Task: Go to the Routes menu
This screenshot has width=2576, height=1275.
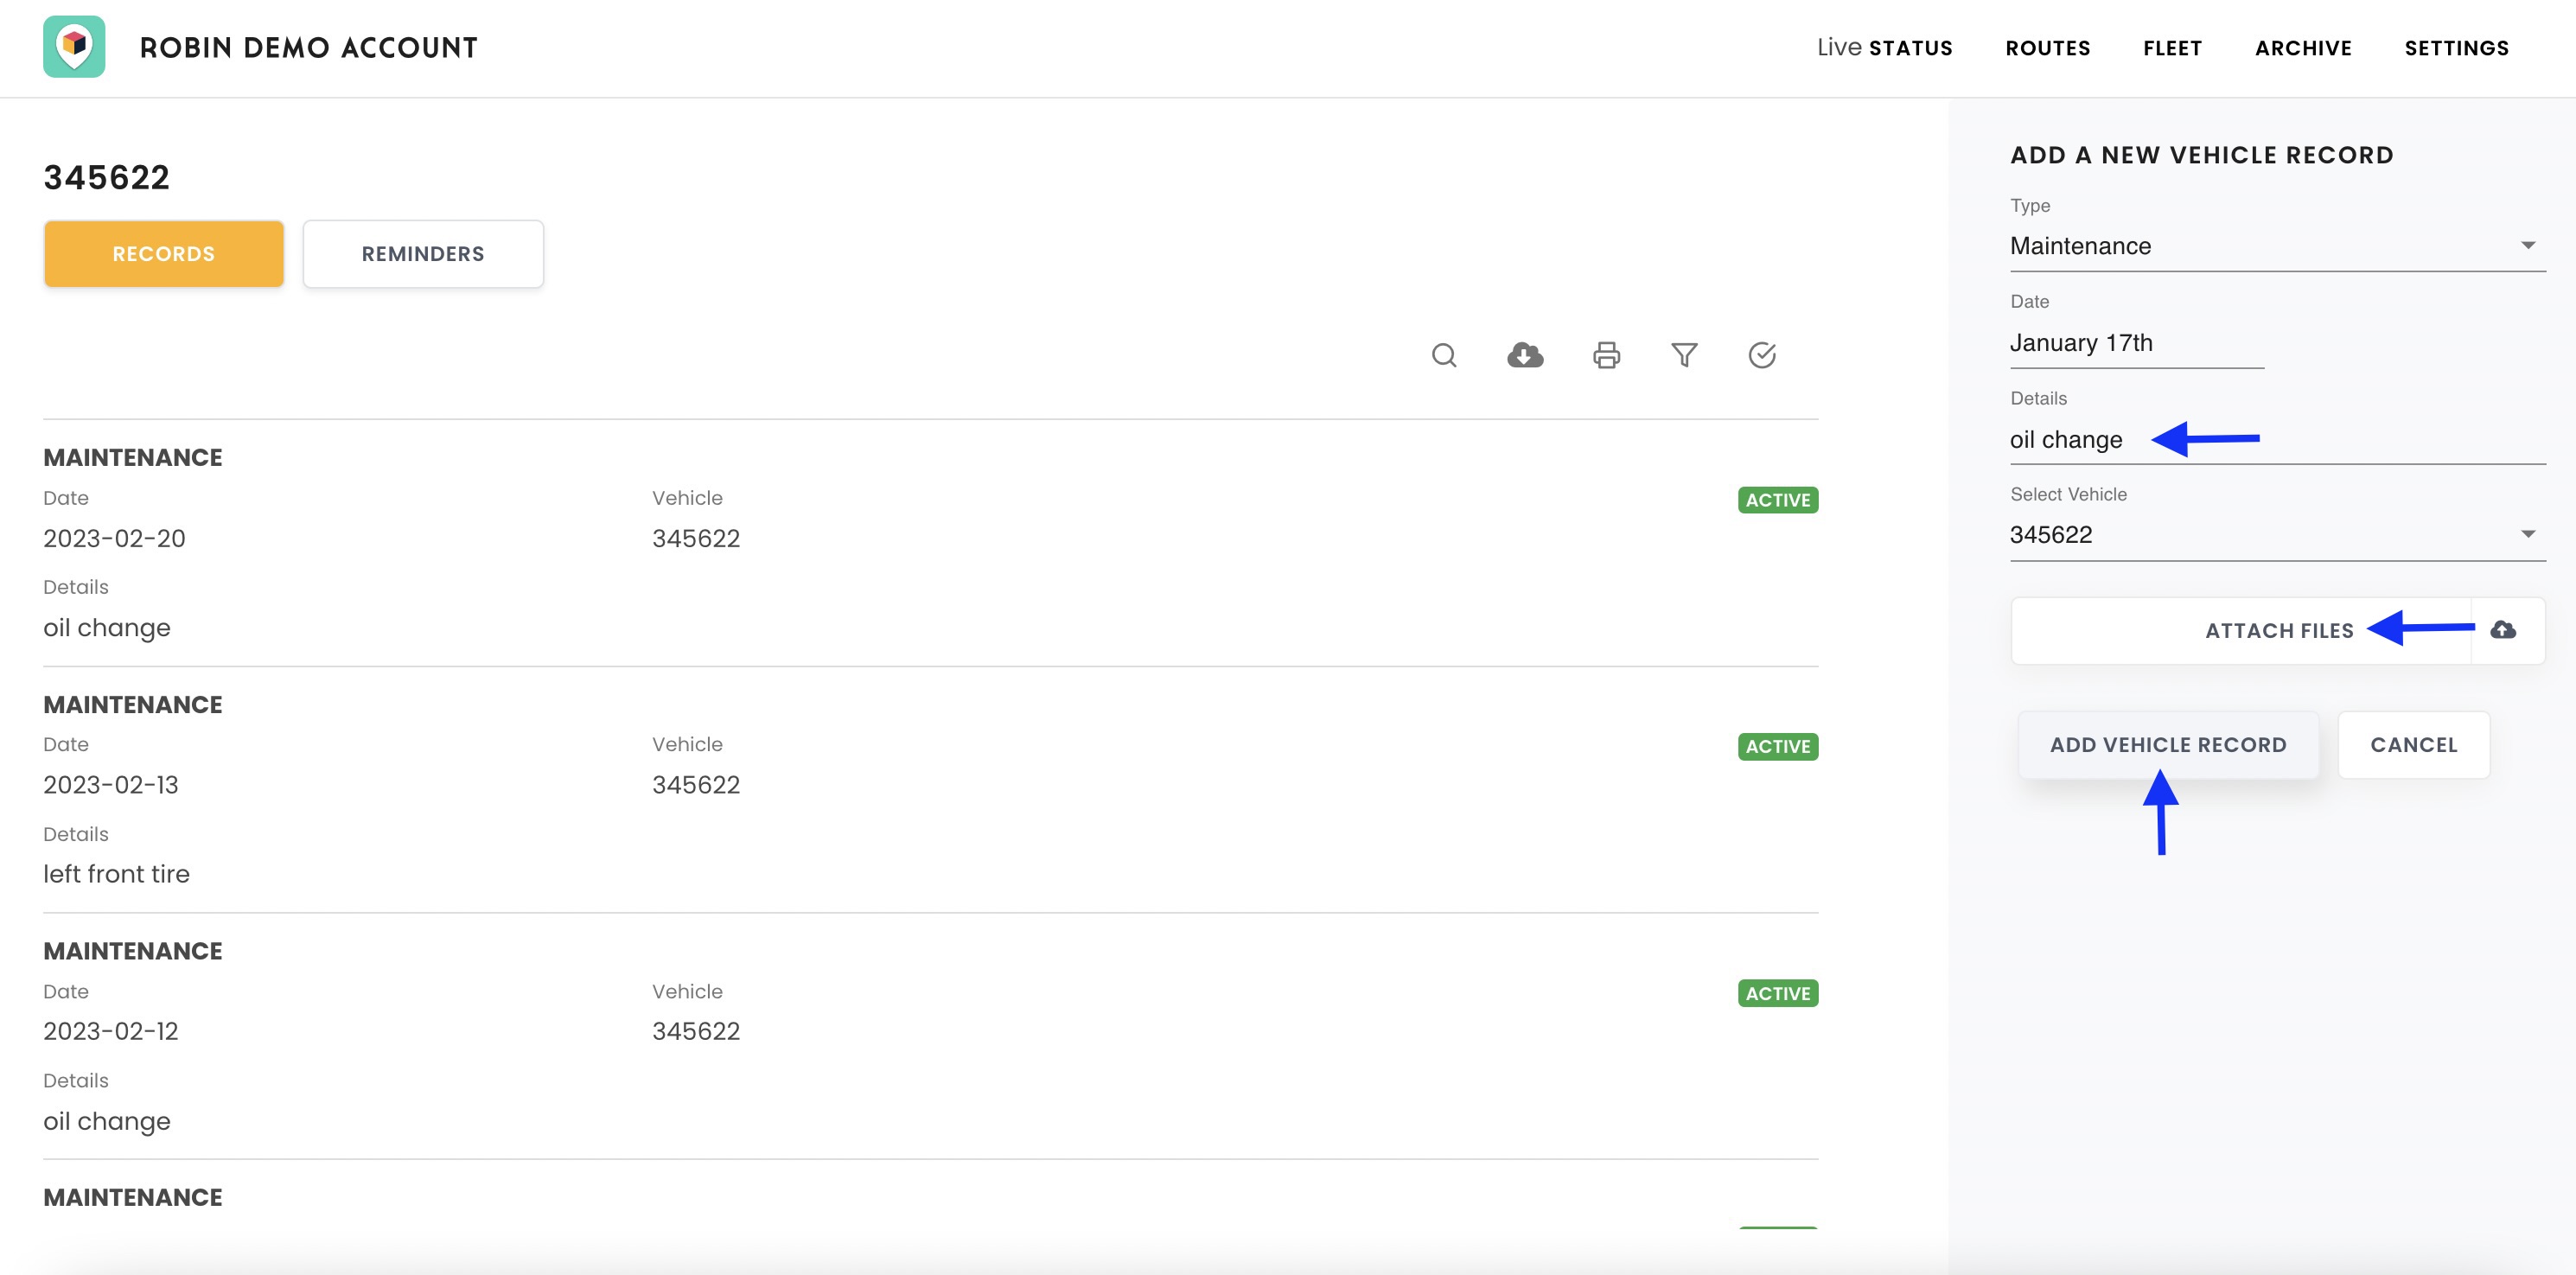Action: point(2047,48)
